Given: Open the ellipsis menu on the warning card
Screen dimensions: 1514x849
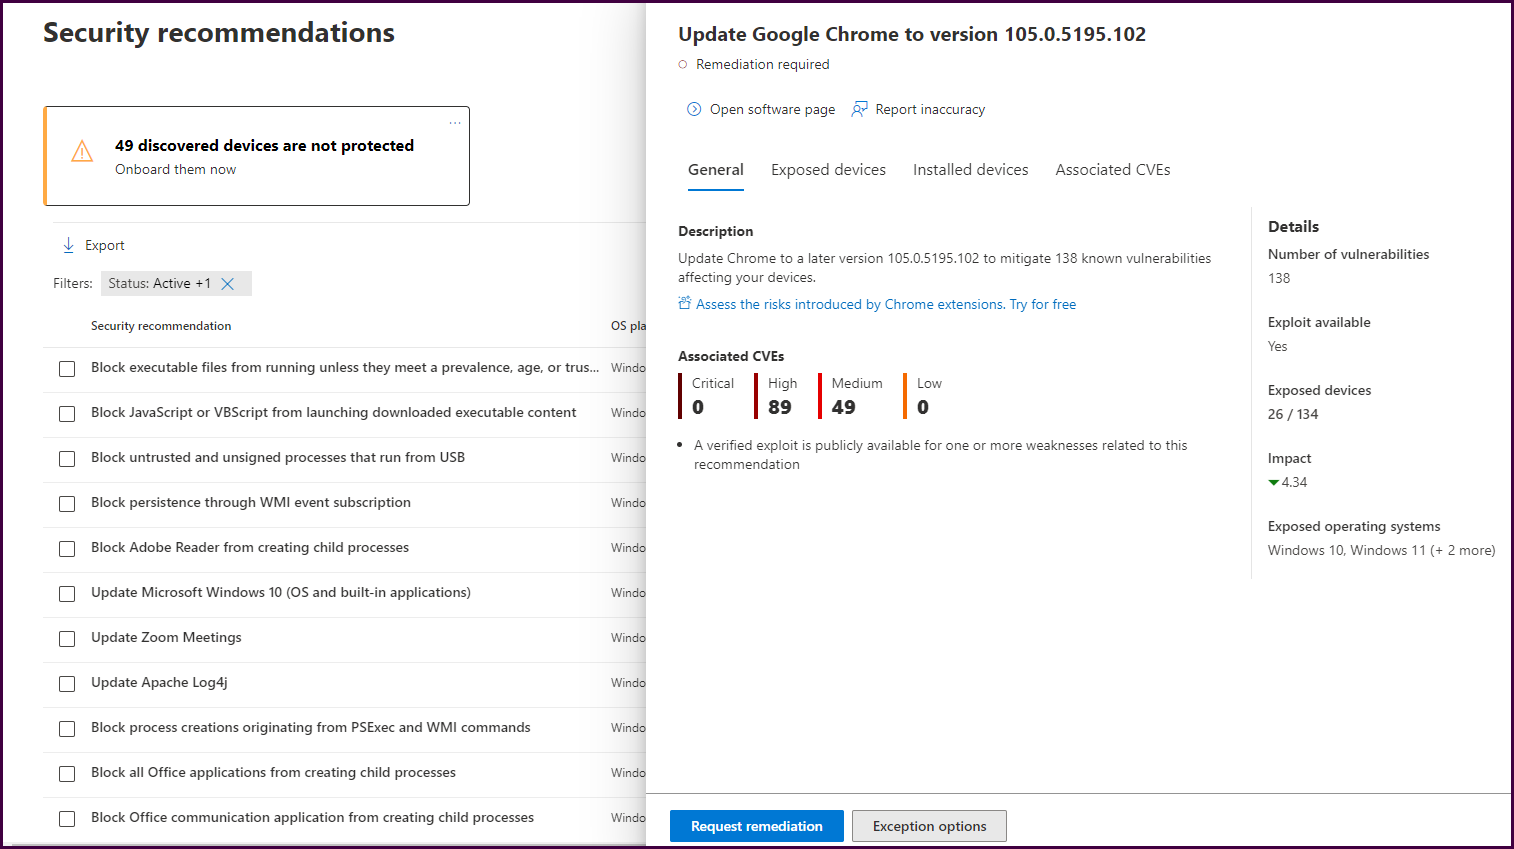Looking at the screenshot, I should pos(455,120).
